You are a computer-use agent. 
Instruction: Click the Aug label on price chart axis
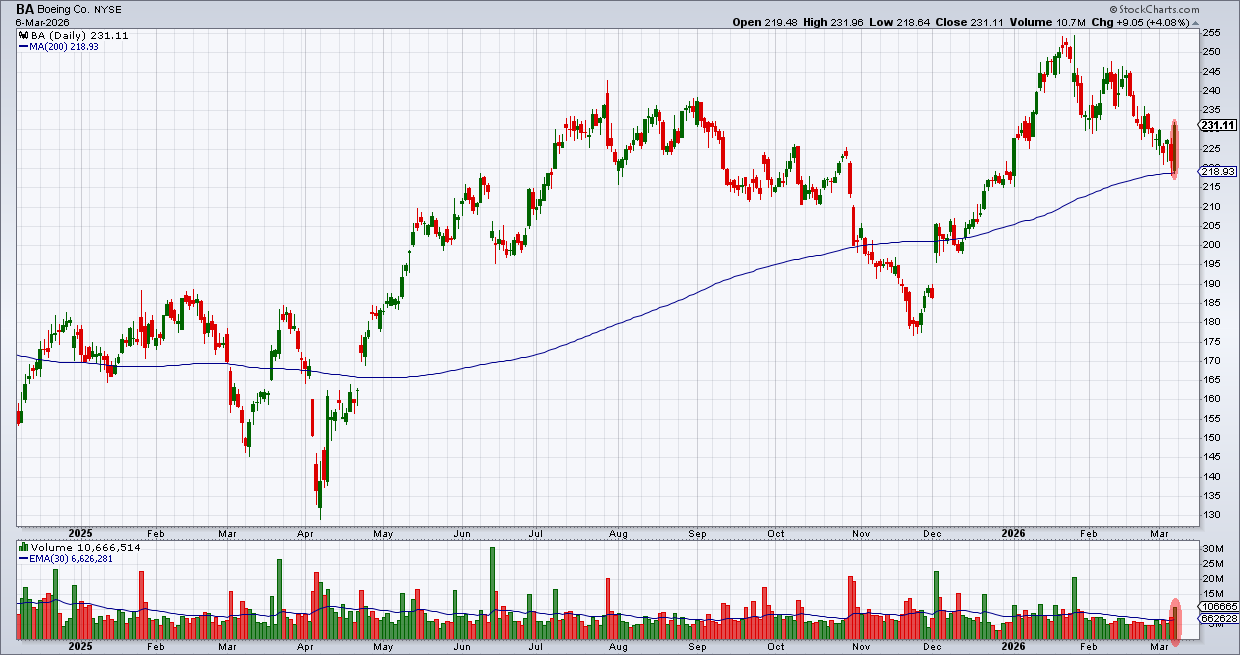coord(619,533)
